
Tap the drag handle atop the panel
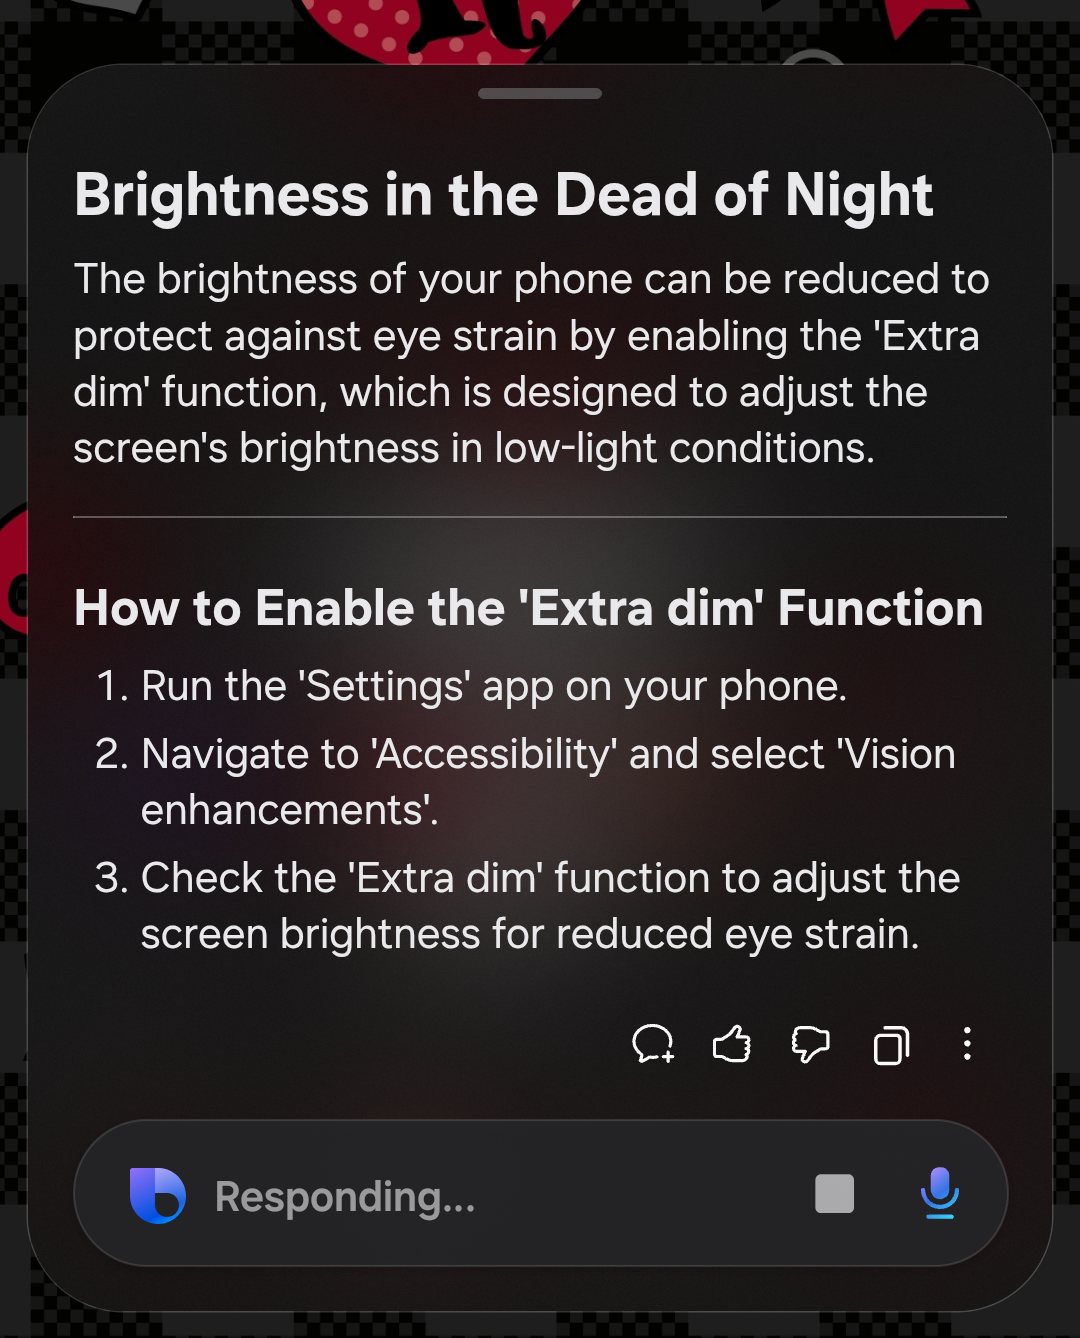tap(540, 94)
